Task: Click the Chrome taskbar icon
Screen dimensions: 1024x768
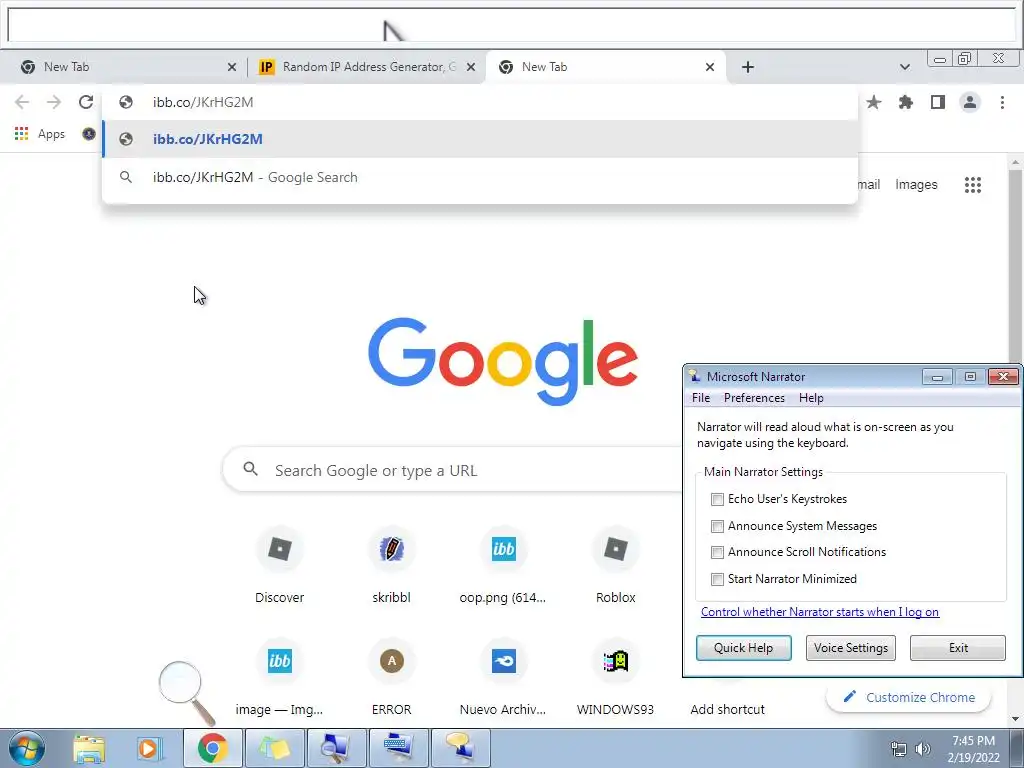Action: (x=212, y=748)
